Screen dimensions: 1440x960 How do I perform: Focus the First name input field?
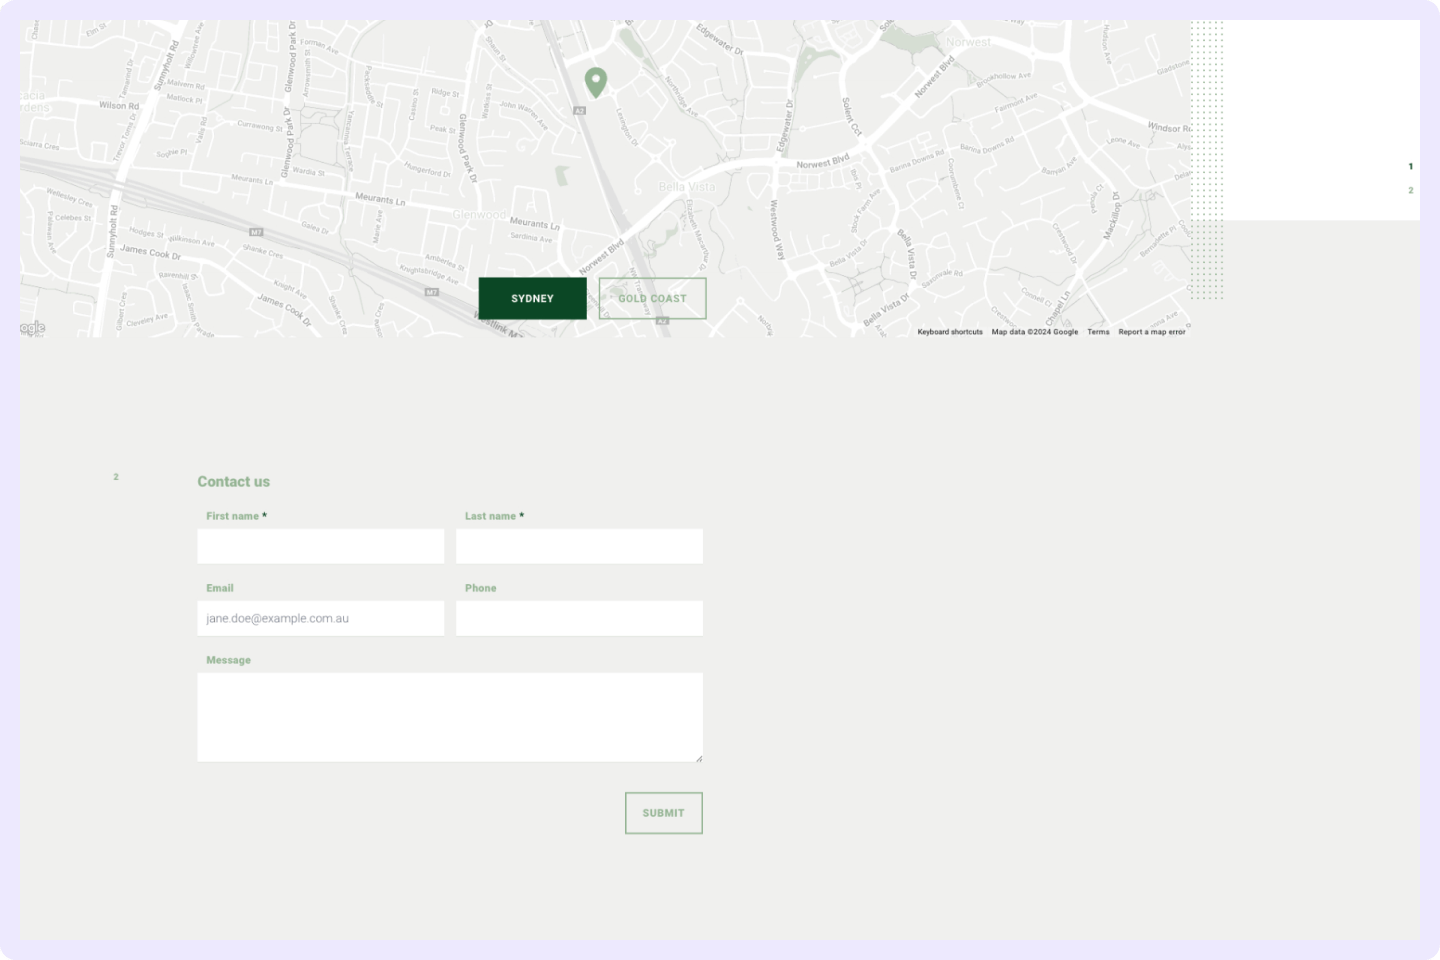320,547
